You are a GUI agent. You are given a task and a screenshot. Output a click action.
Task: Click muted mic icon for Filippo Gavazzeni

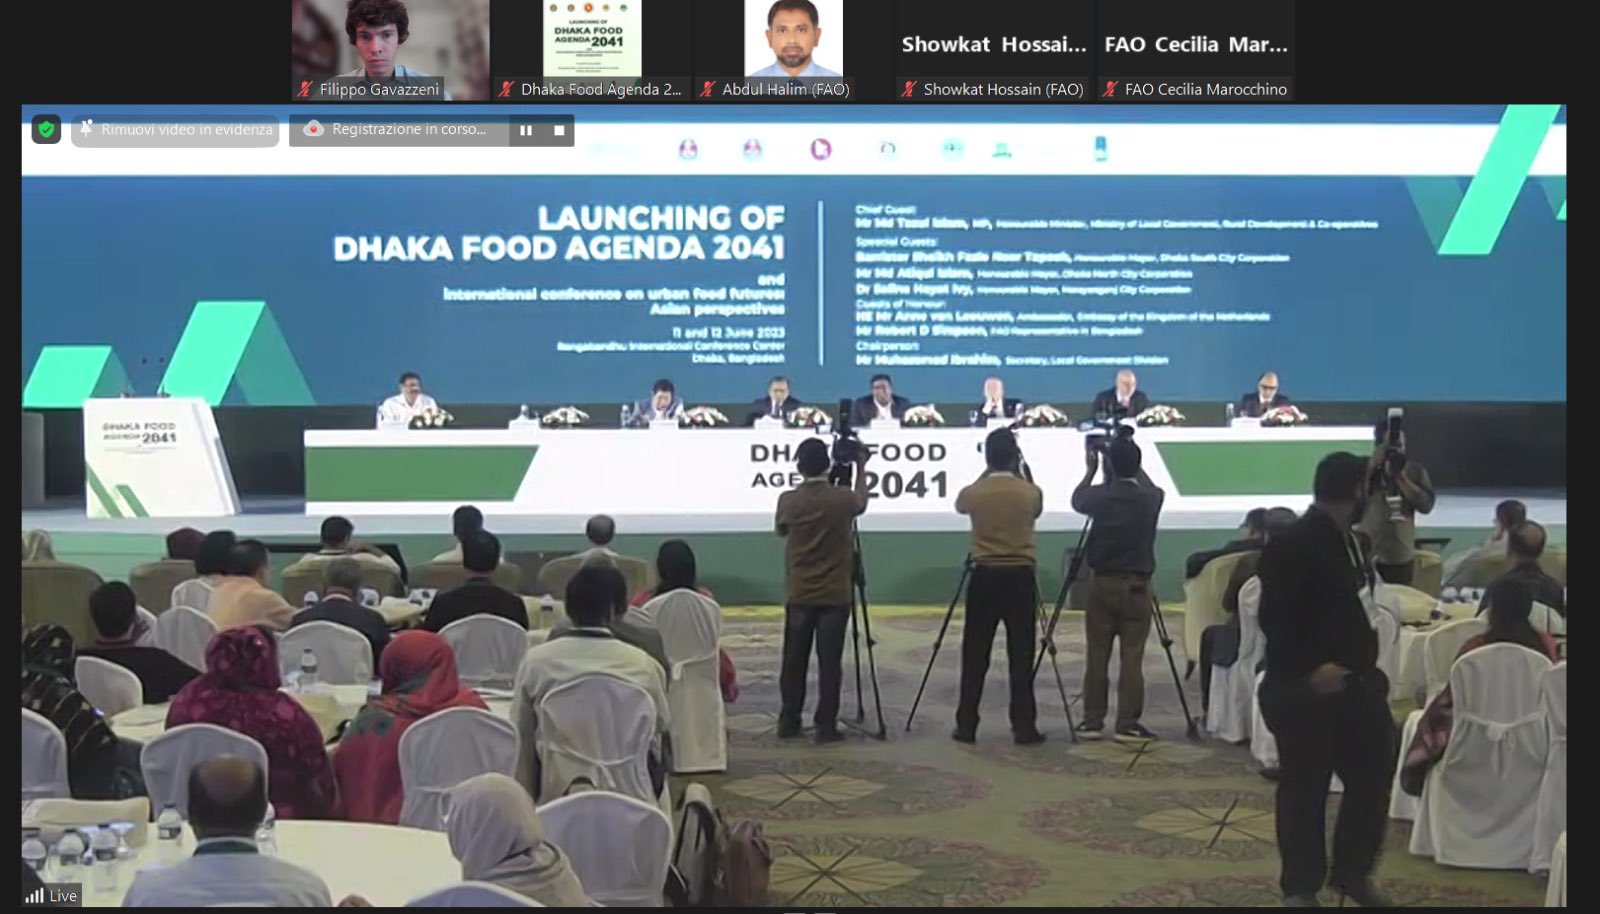pos(306,89)
